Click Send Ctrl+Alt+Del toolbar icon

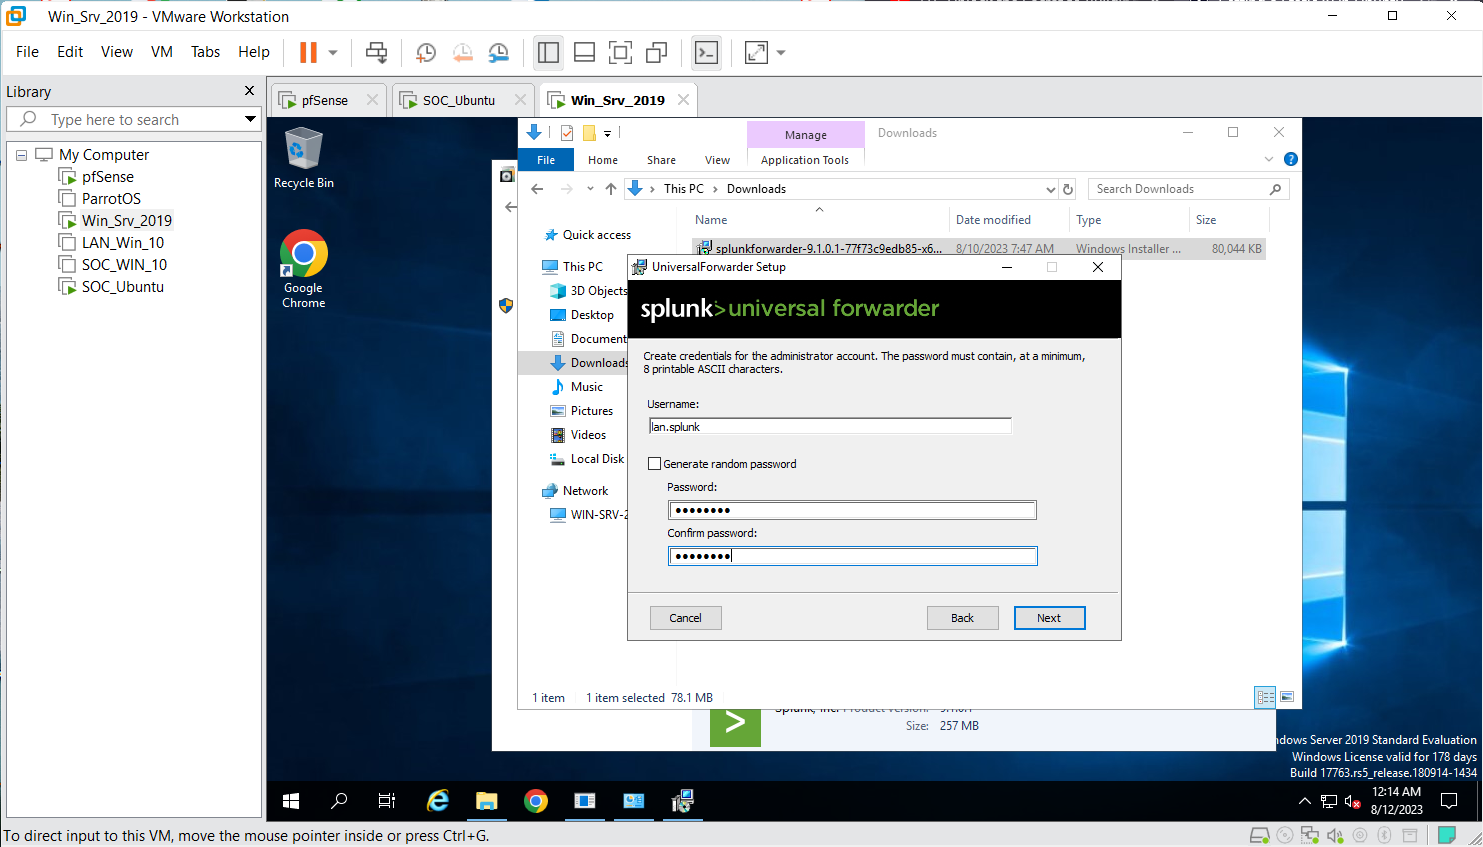click(376, 52)
